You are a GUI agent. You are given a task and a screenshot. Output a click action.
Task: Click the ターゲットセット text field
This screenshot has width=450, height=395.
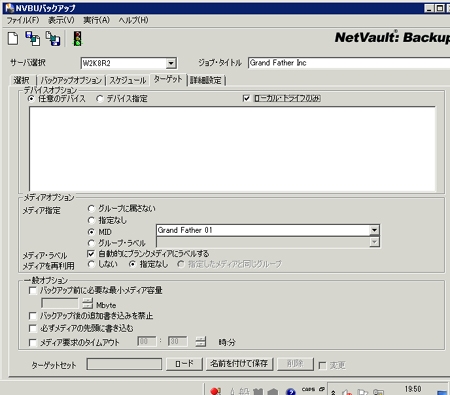tap(124, 364)
